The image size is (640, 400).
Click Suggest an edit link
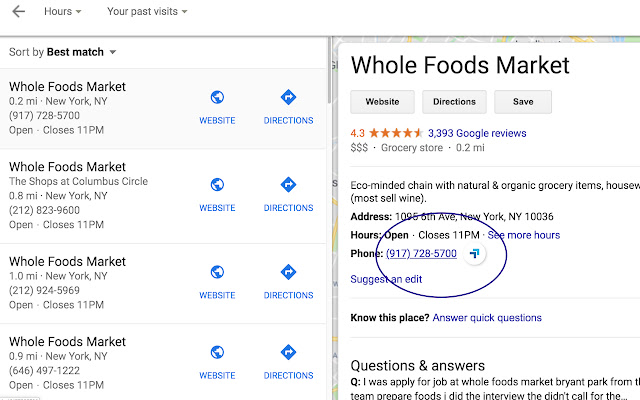click(386, 279)
